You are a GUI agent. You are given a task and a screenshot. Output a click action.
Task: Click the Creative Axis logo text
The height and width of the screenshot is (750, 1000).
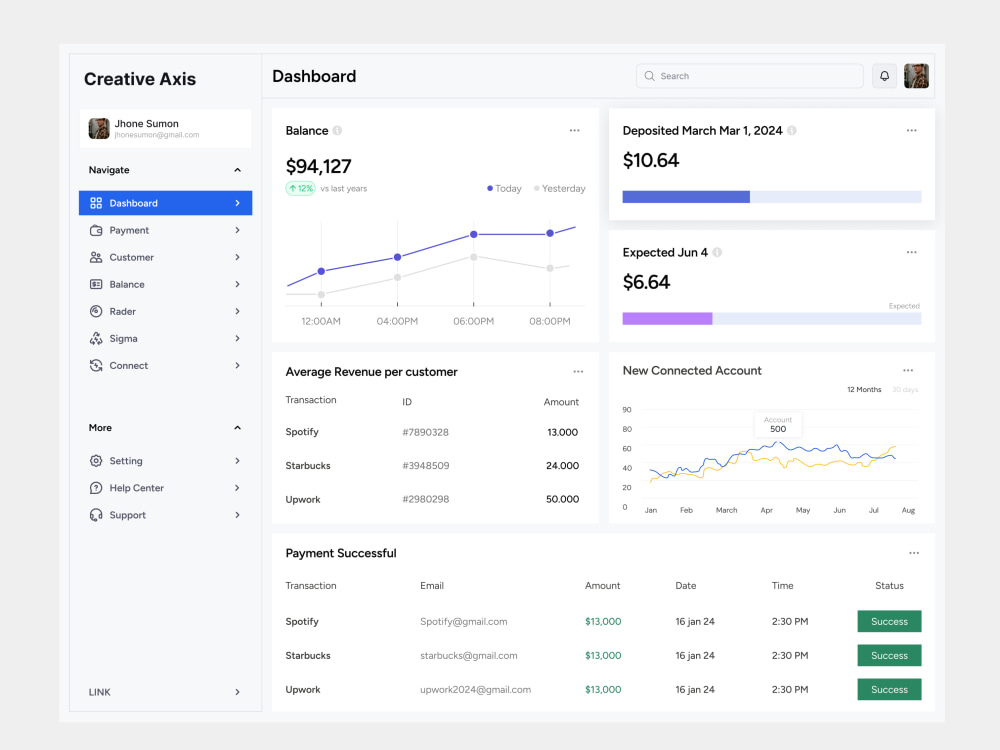[x=140, y=79]
